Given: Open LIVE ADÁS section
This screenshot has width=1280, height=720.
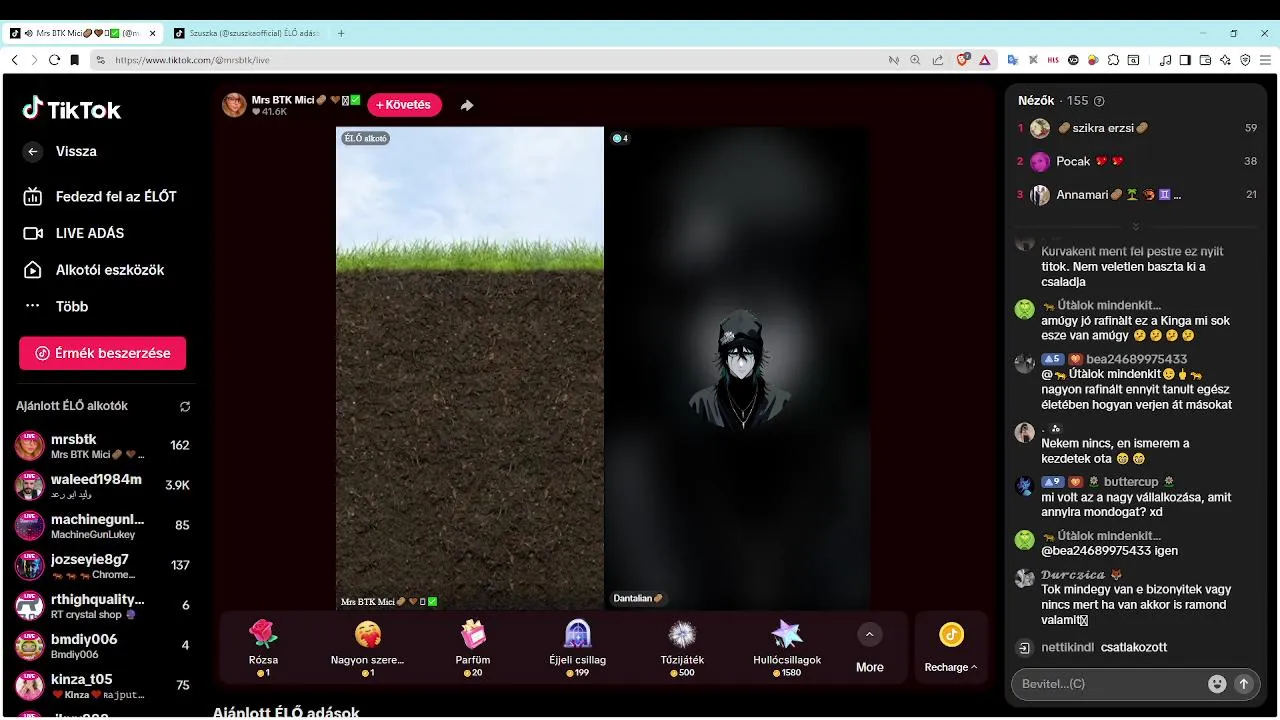Looking at the screenshot, I should 75,233.
